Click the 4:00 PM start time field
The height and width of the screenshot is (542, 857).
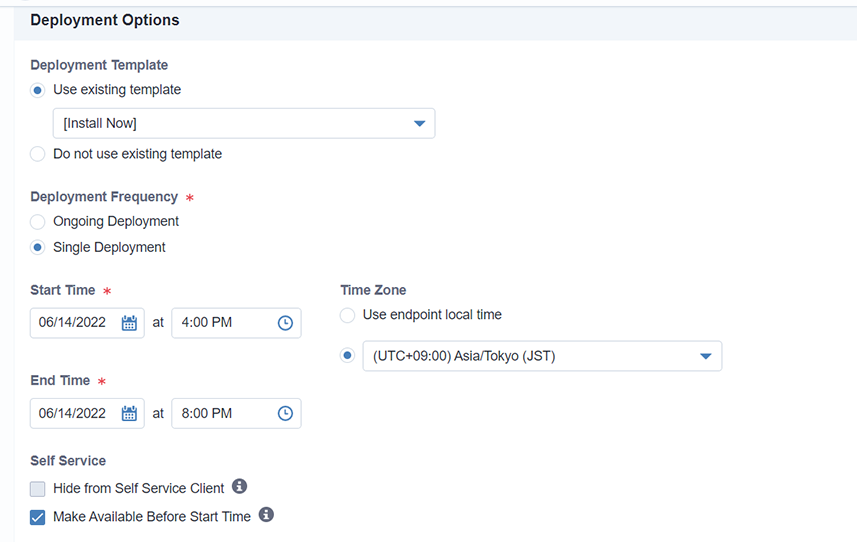(x=220, y=323)
